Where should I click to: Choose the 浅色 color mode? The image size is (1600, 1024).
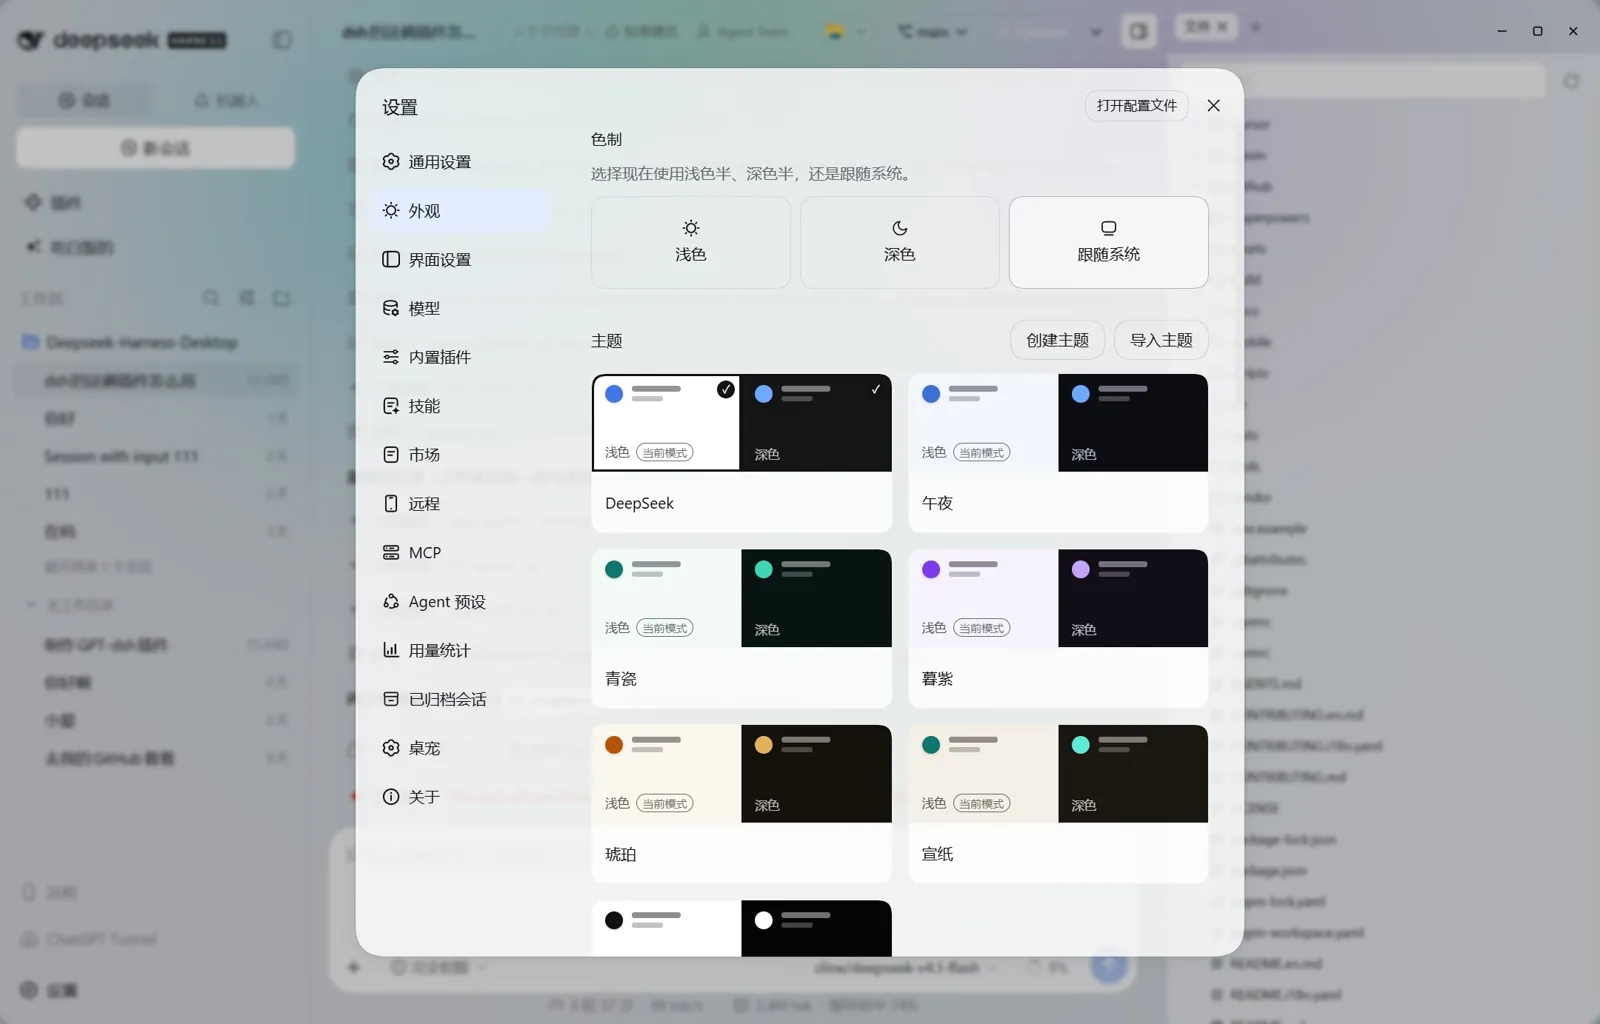[x=690, y=242]
